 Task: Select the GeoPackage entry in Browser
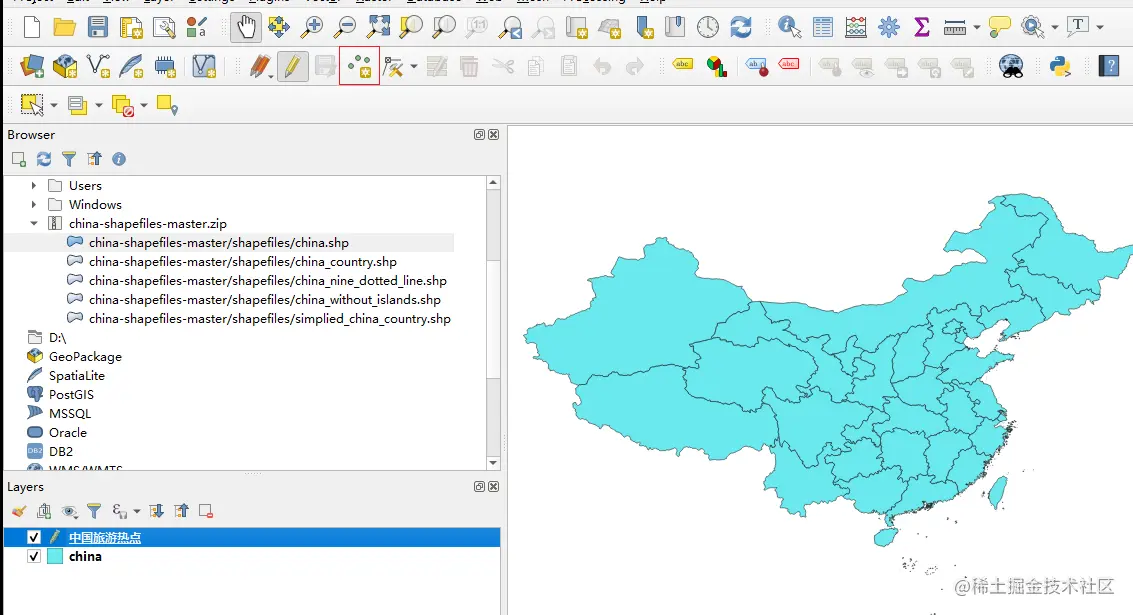click(85, 356)
